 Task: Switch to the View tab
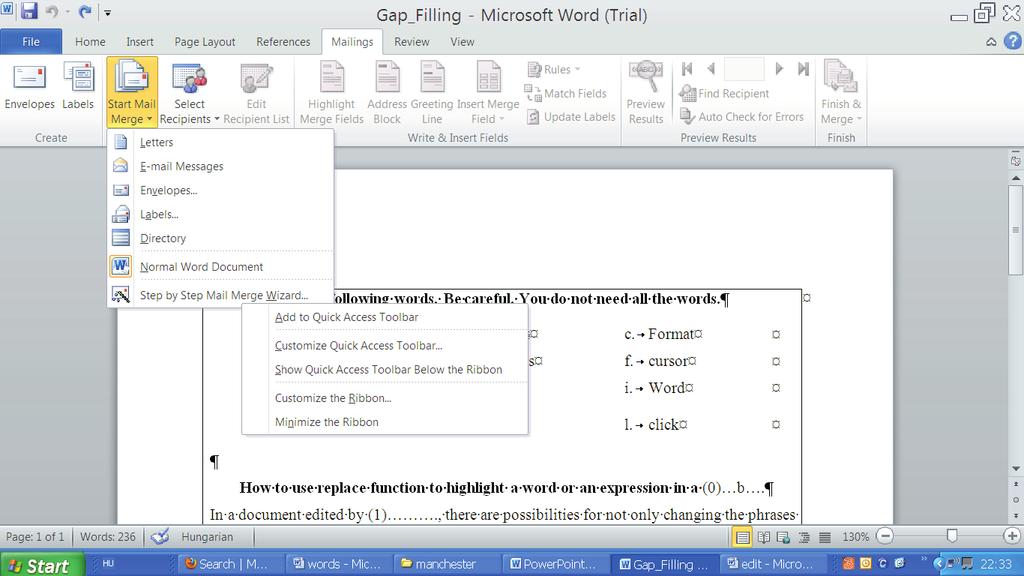pos(462,42)
